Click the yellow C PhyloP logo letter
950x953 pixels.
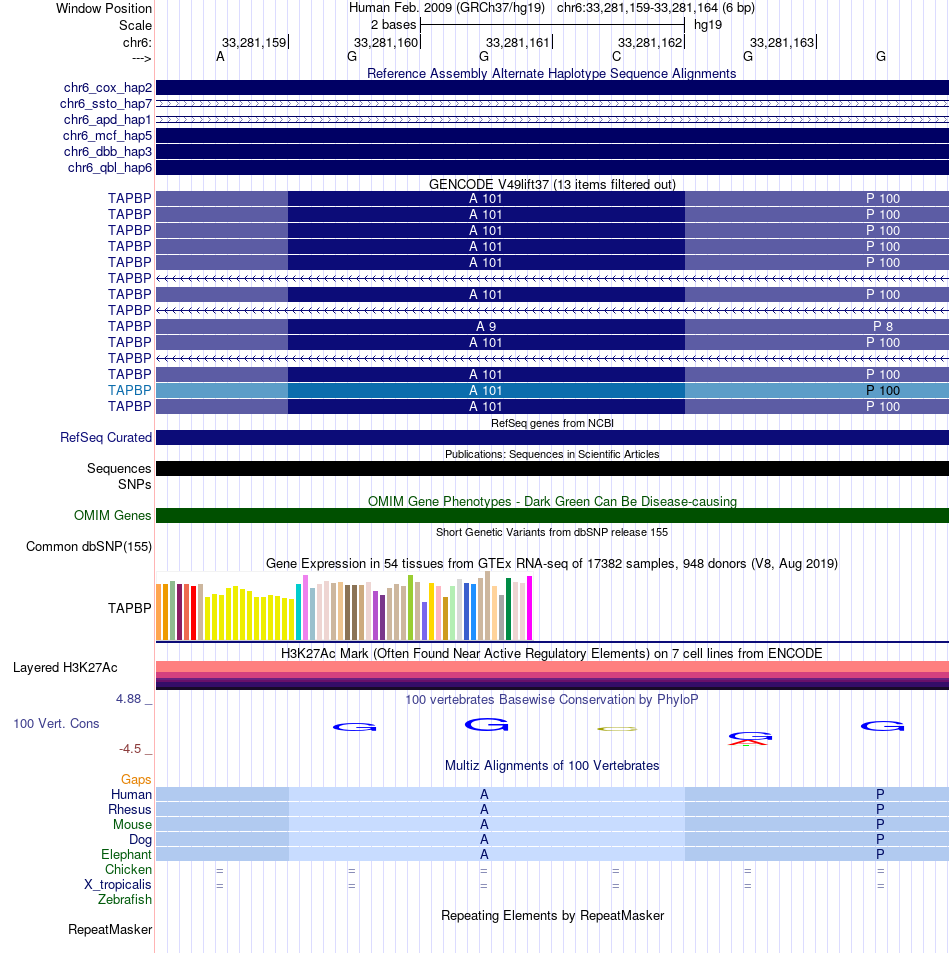(x=616, y=729)
